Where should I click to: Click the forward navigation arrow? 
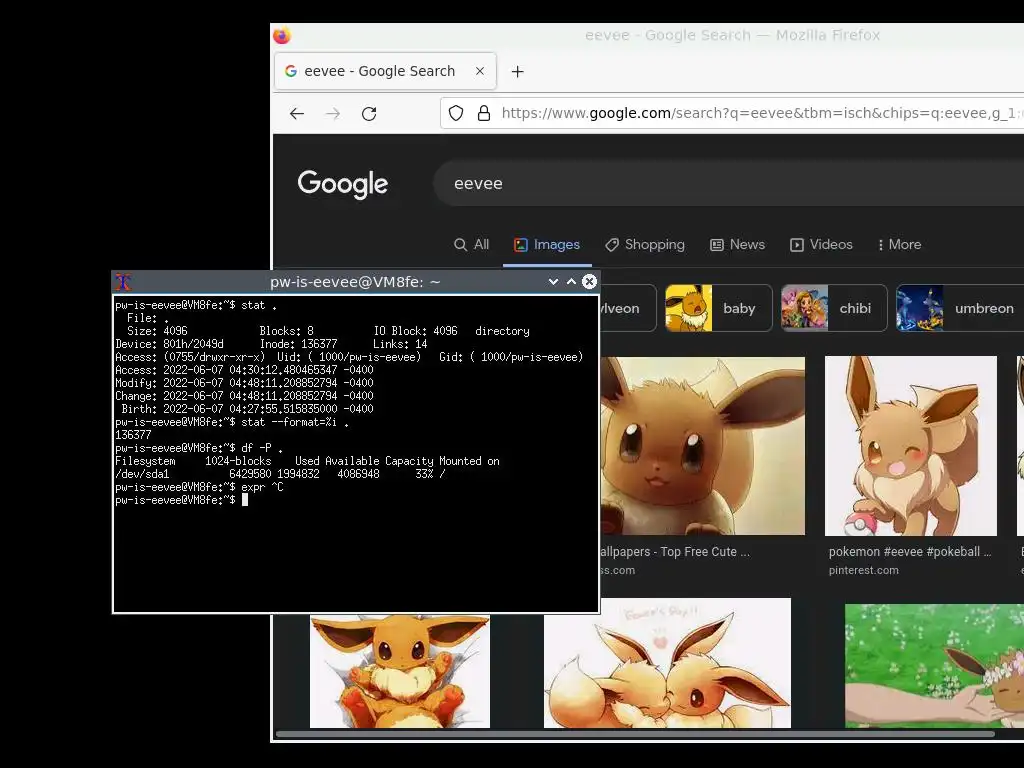tap(333, 114)
